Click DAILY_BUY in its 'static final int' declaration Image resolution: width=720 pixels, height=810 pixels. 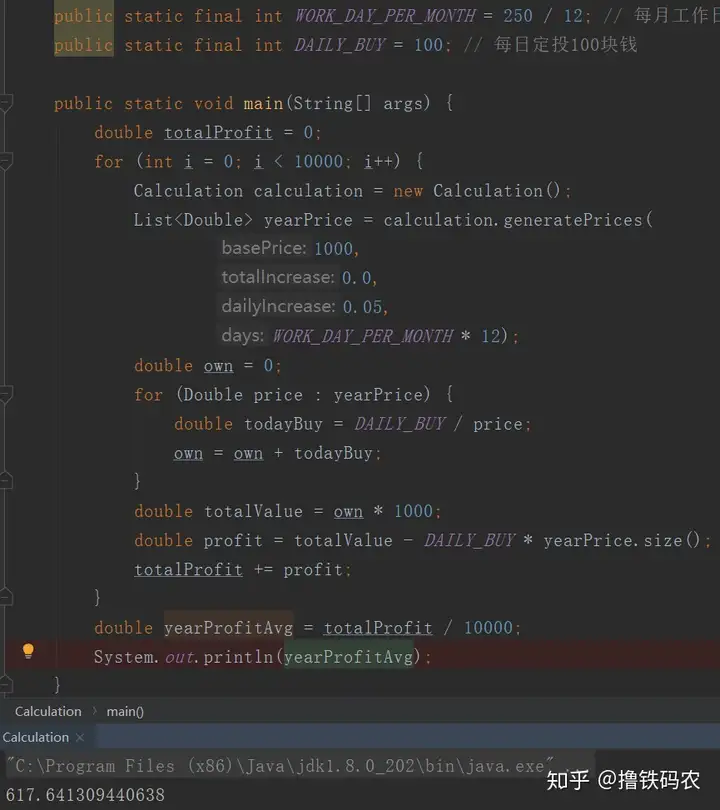pyautogui.click(x=340, y=45)
